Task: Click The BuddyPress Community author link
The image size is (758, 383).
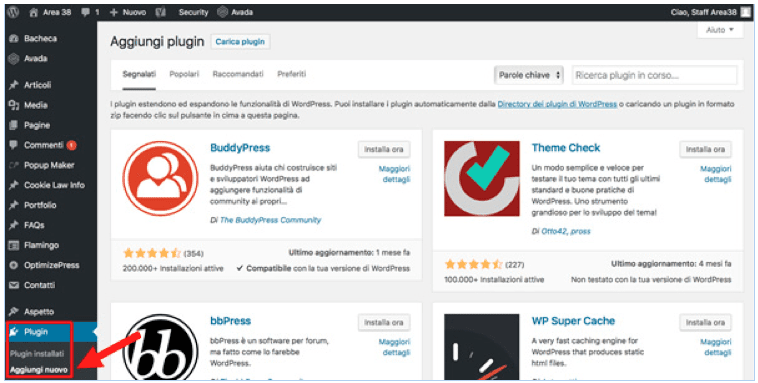Action: [270, 220]
